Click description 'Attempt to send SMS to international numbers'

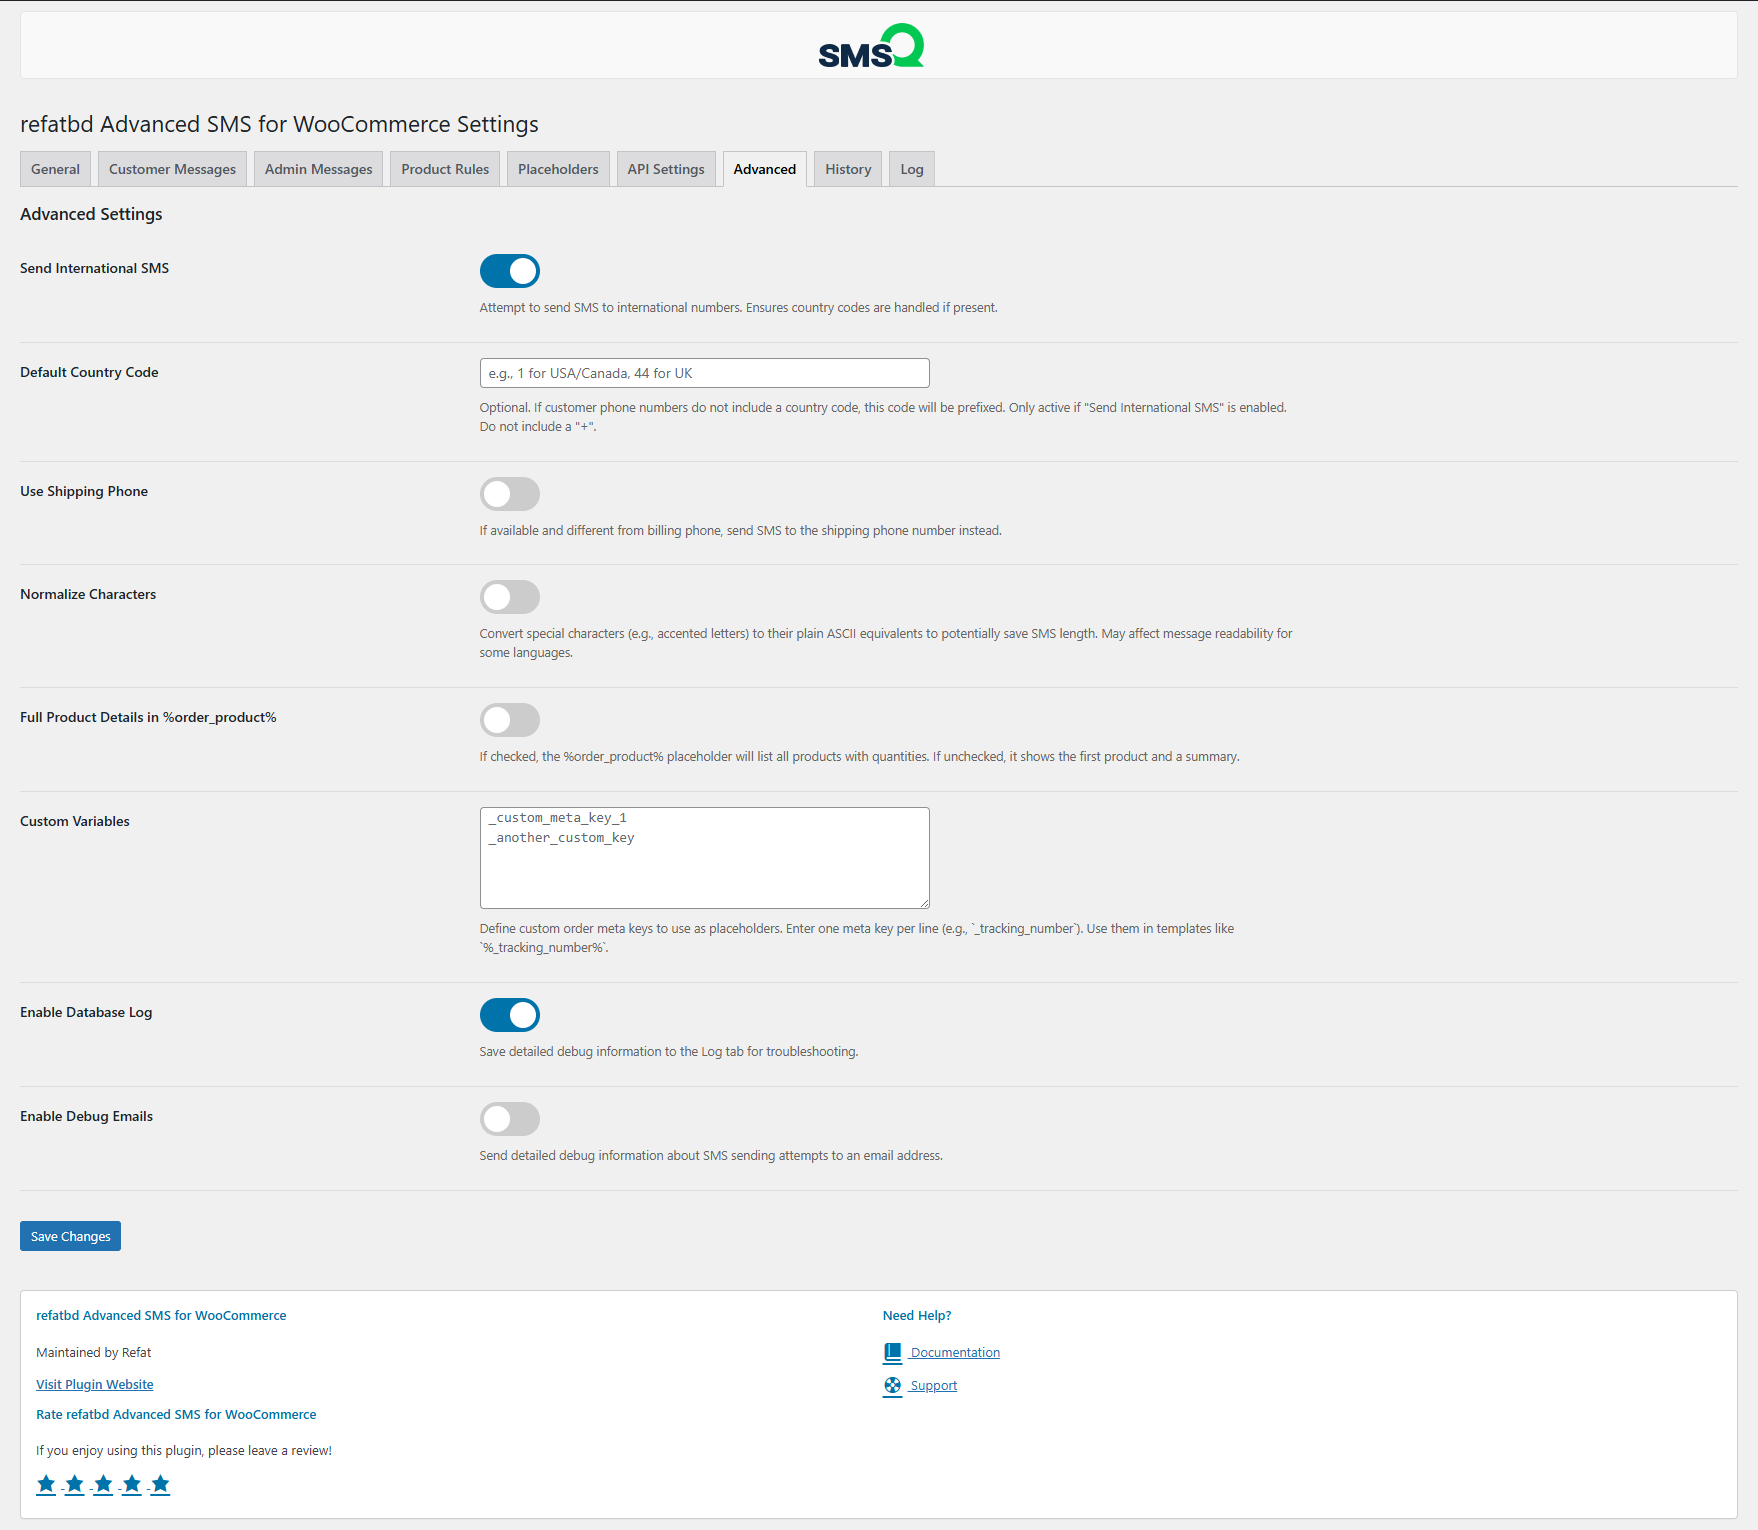(x=739, y=308)
